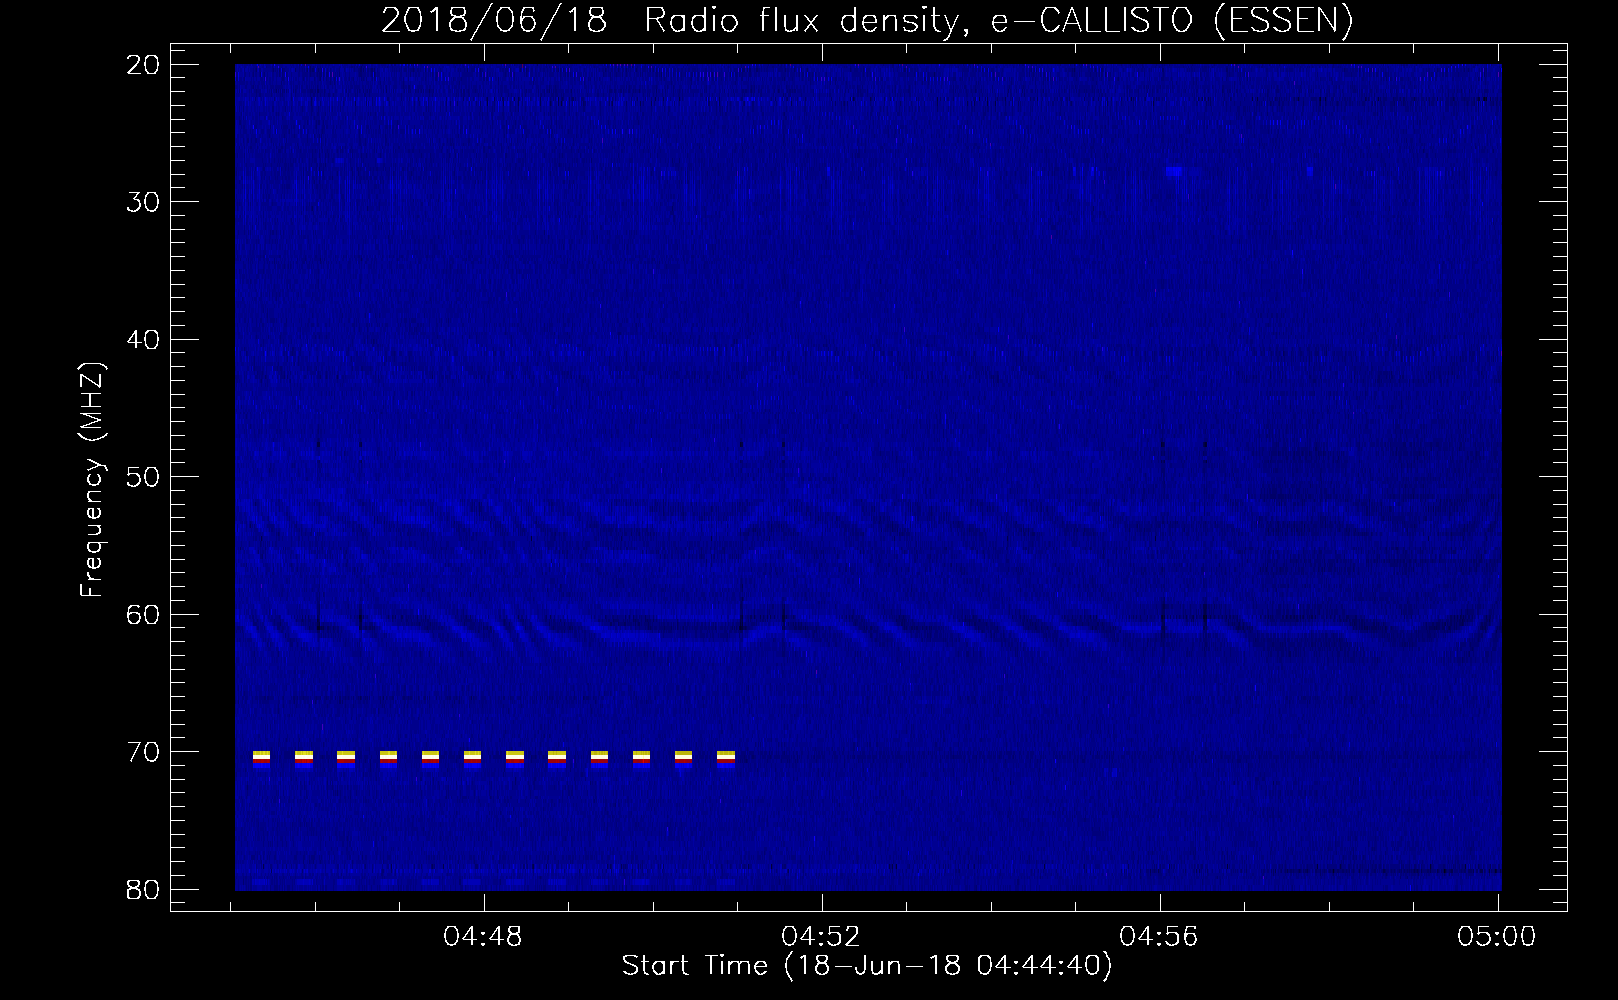Click the '40' frequency tick label
Screen dimensions: 1618x1000
tap(144, 340)
